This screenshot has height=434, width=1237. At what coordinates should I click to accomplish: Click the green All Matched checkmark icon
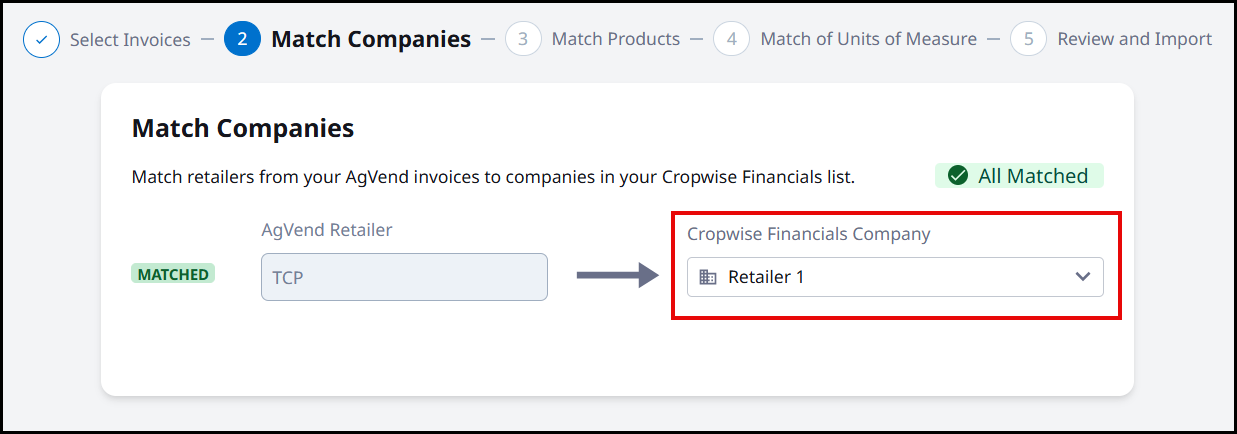[958, 176]
